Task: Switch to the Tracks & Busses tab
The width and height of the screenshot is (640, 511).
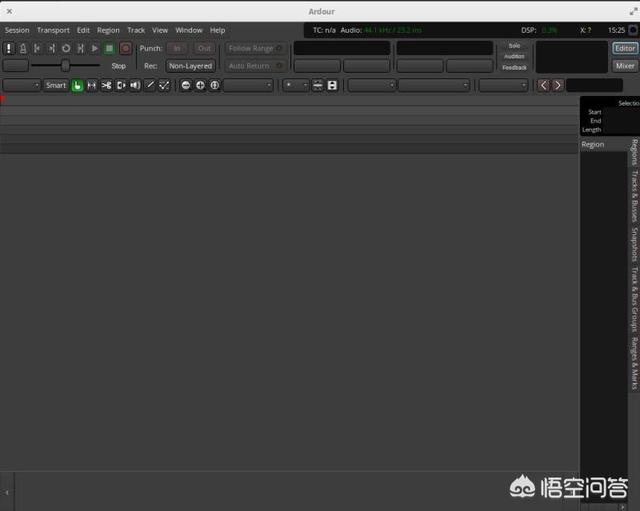Action: pos(634,195)
